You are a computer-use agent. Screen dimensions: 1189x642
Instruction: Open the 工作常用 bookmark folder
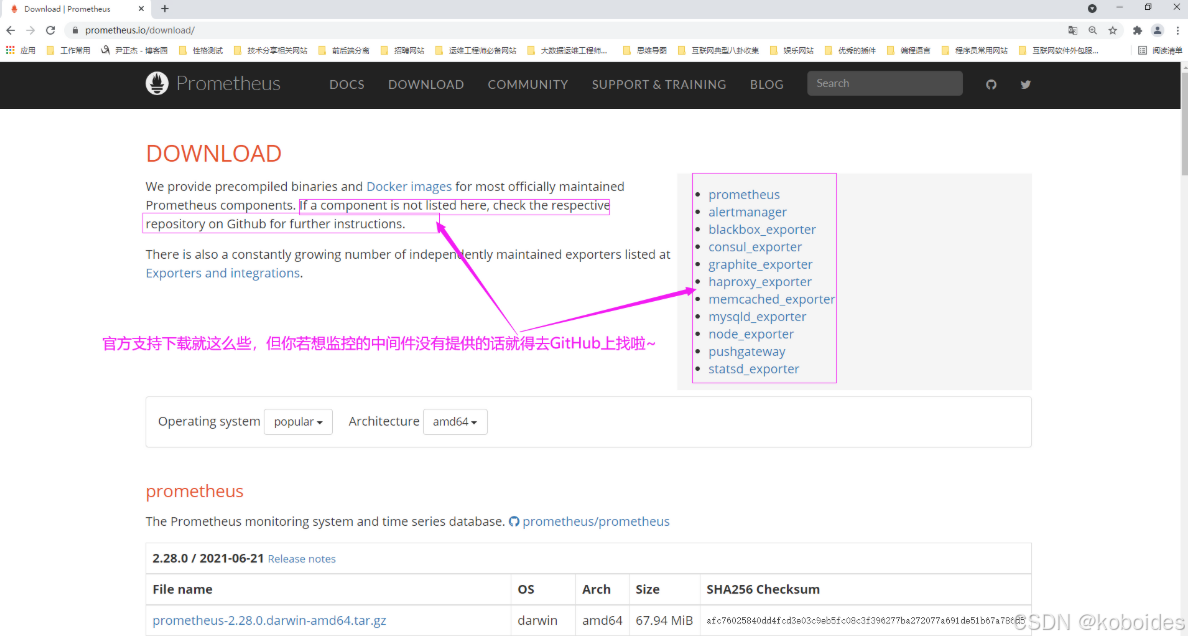click(68, 51)
